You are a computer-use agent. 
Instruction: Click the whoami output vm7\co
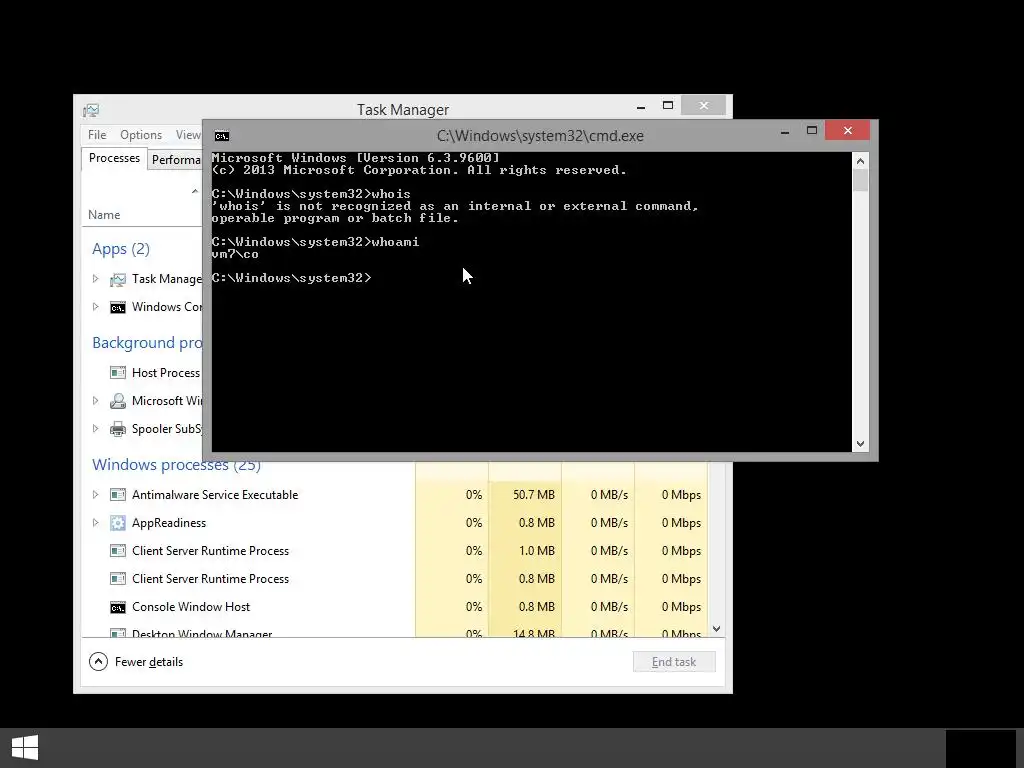[x=235, y=254]
